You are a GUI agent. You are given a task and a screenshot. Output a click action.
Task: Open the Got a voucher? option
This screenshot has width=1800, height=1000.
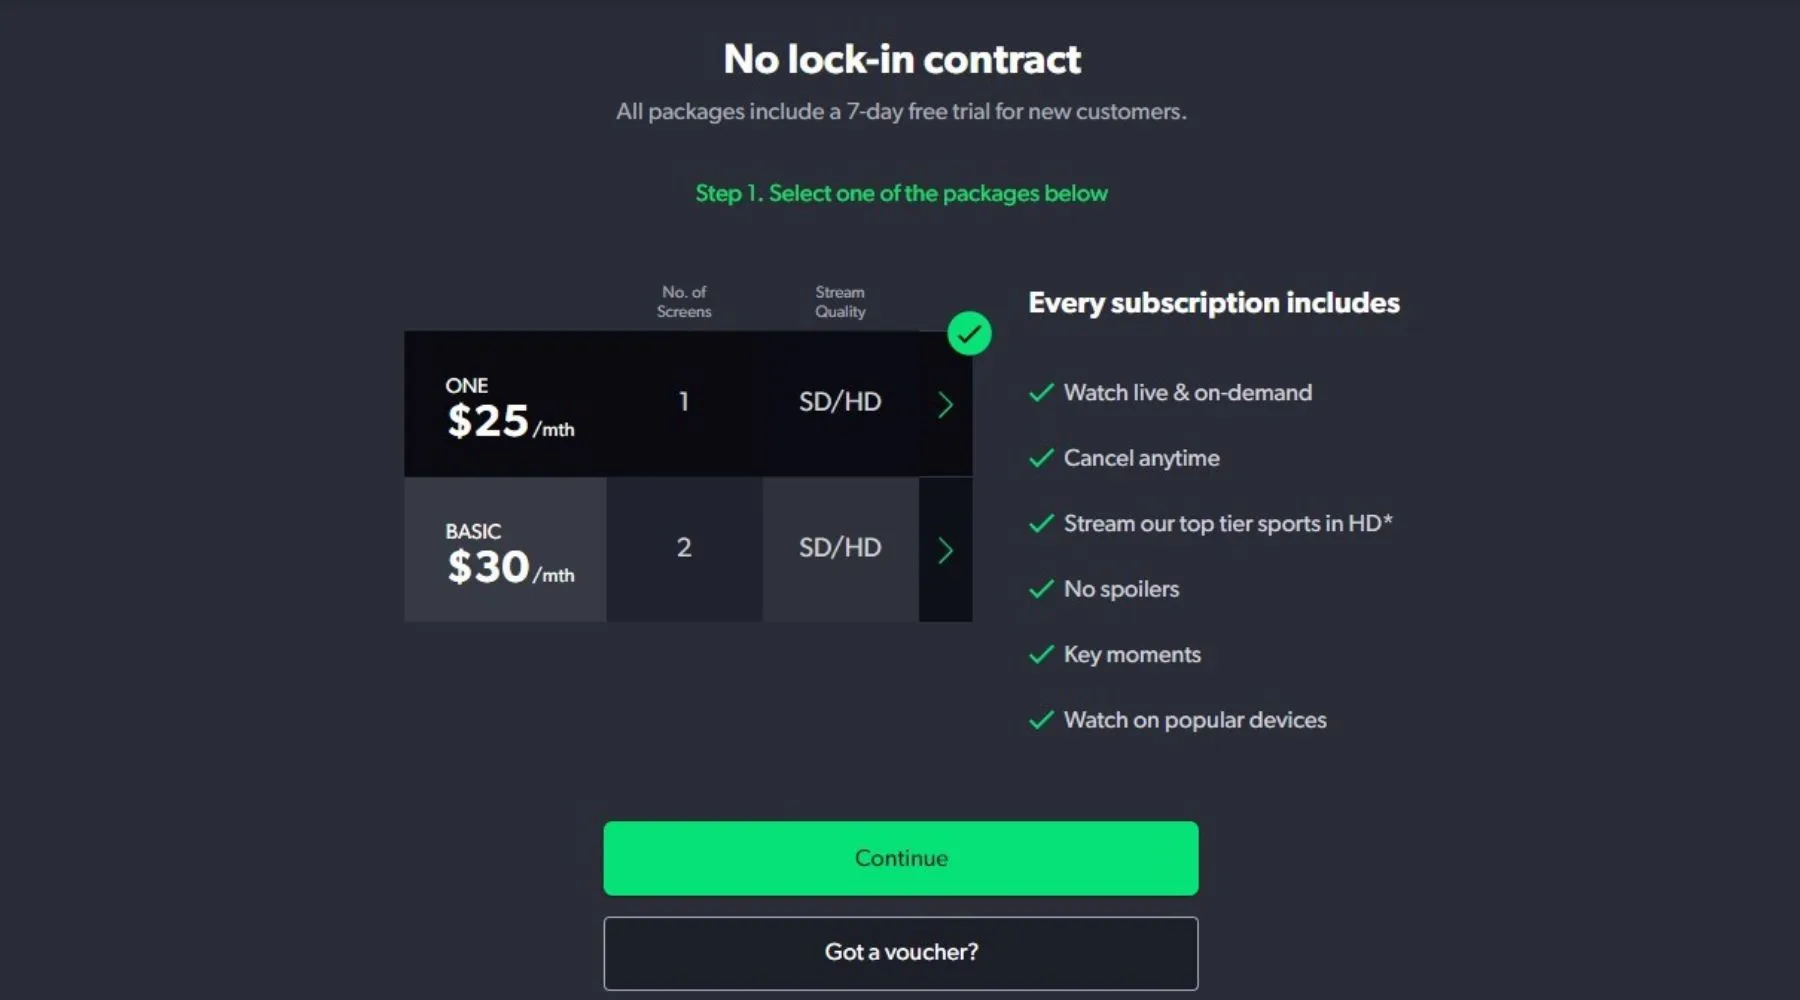(900, 952)
